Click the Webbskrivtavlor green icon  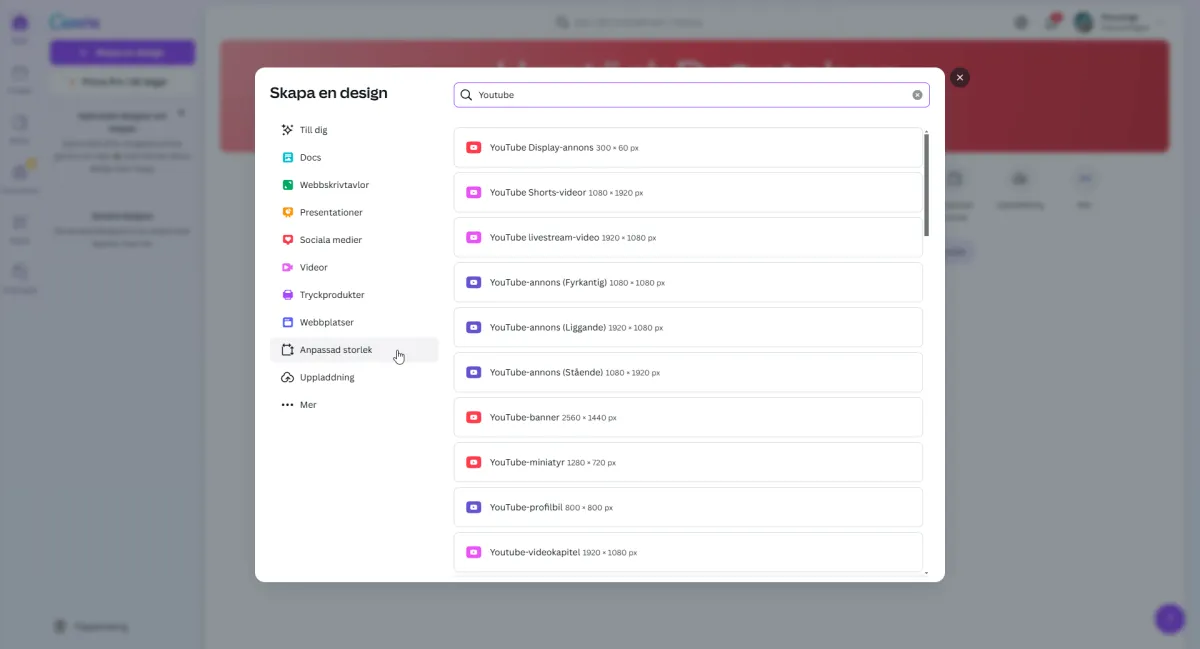(288, 185)
